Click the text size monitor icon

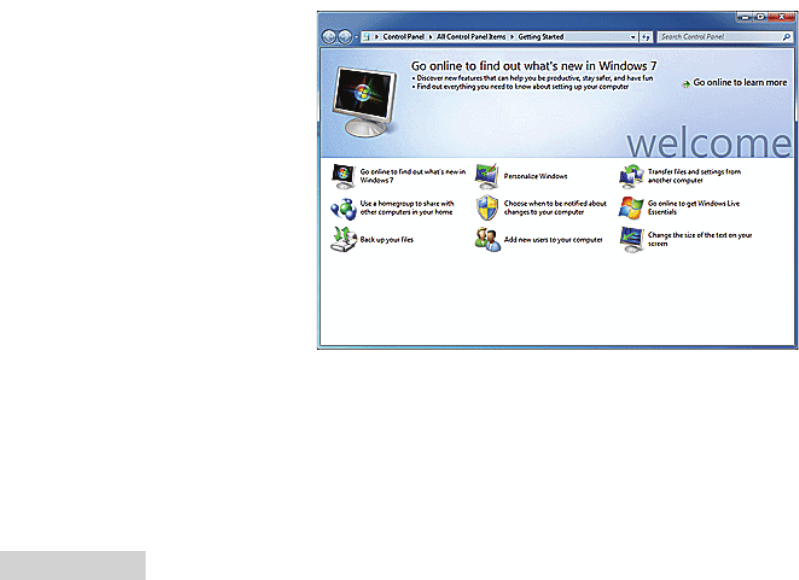pyautogui.click(x=631, y=240)
